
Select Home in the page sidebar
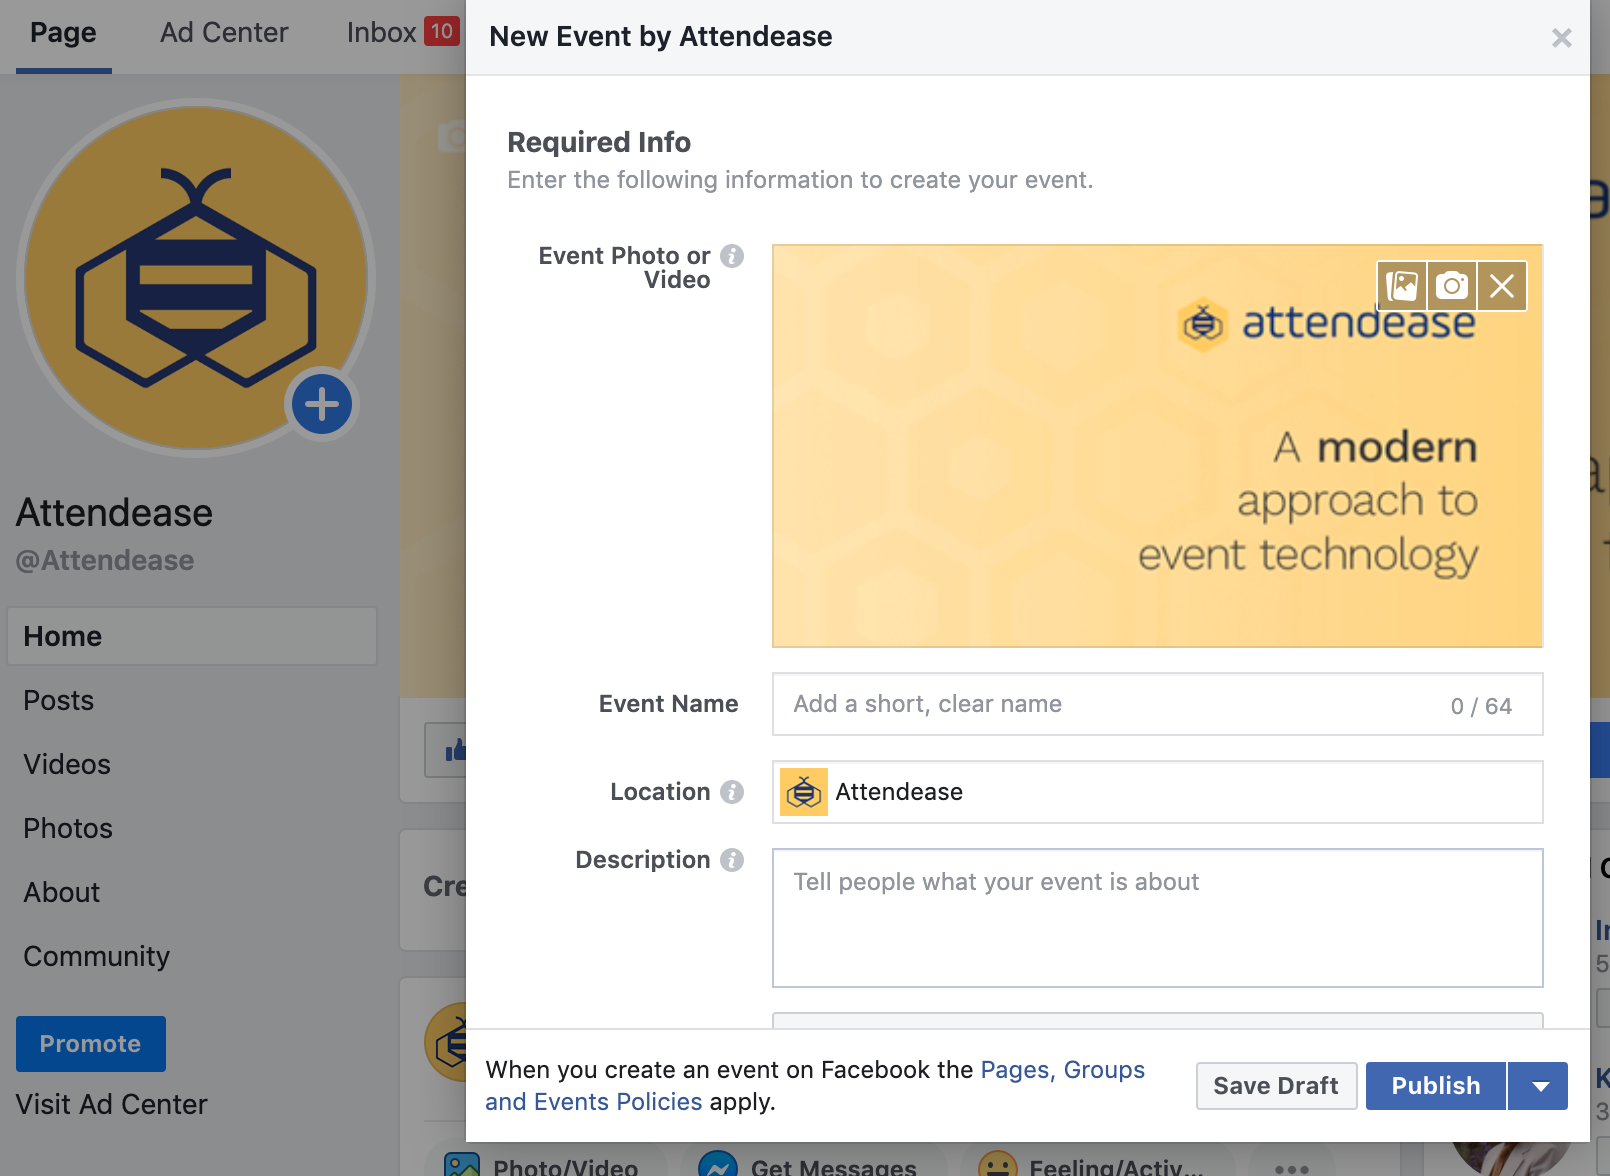(192, 636)
